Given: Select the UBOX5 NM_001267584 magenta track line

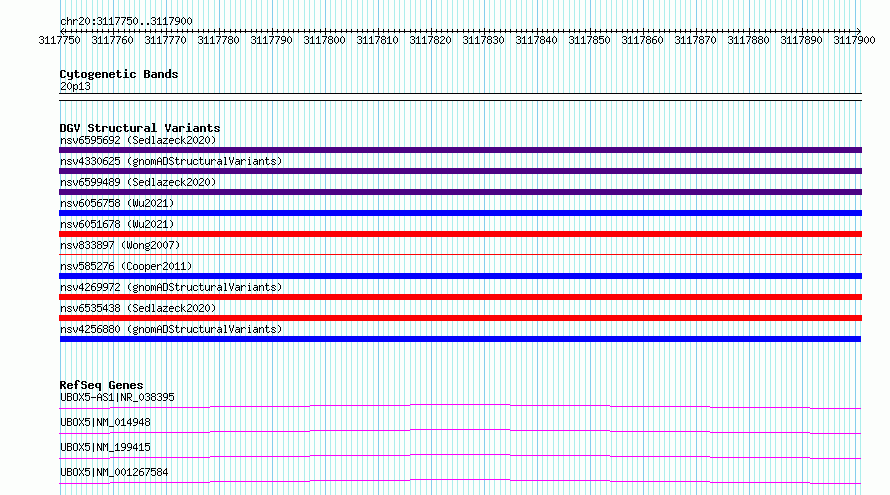Looking at the screenshot, I should coord(460,481).
